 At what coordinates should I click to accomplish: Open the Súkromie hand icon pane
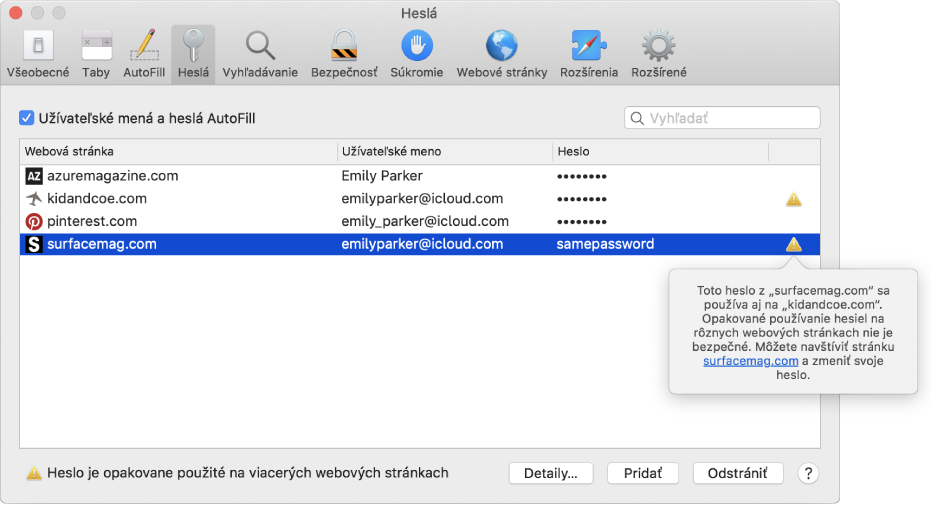click(x=417, y=55)
